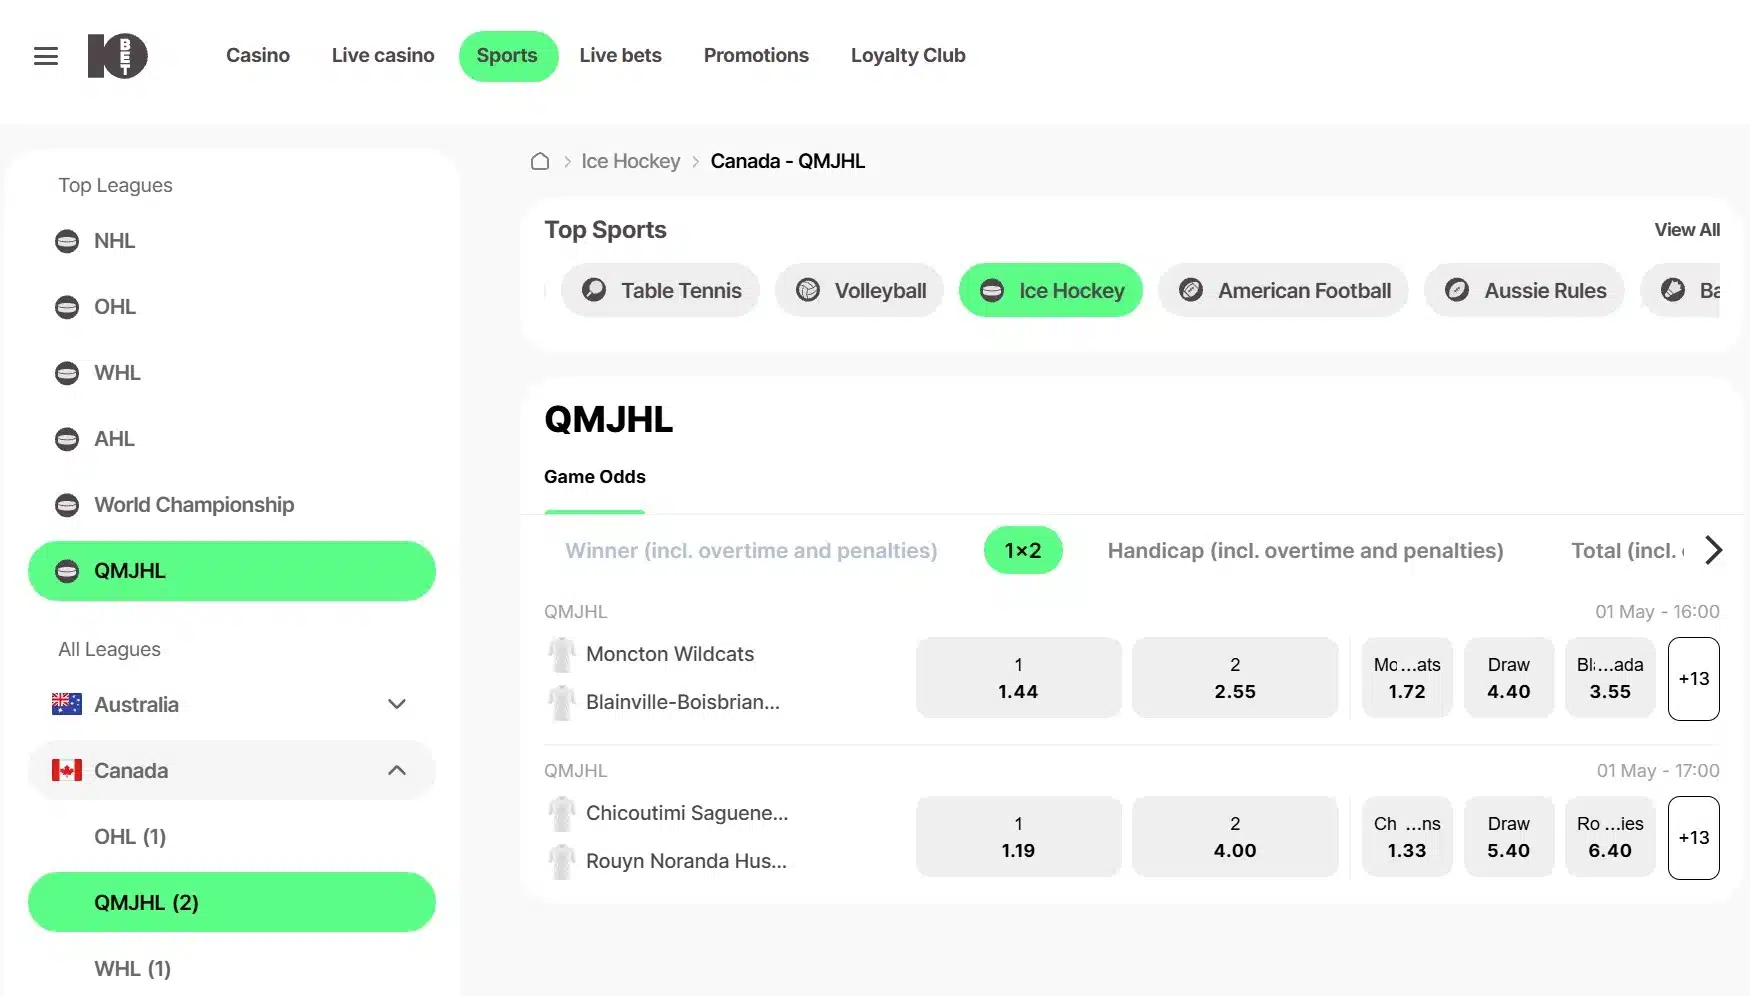Click the World Championship puck icon
This screenshot has width=1750, height=996.
(67, 505)
